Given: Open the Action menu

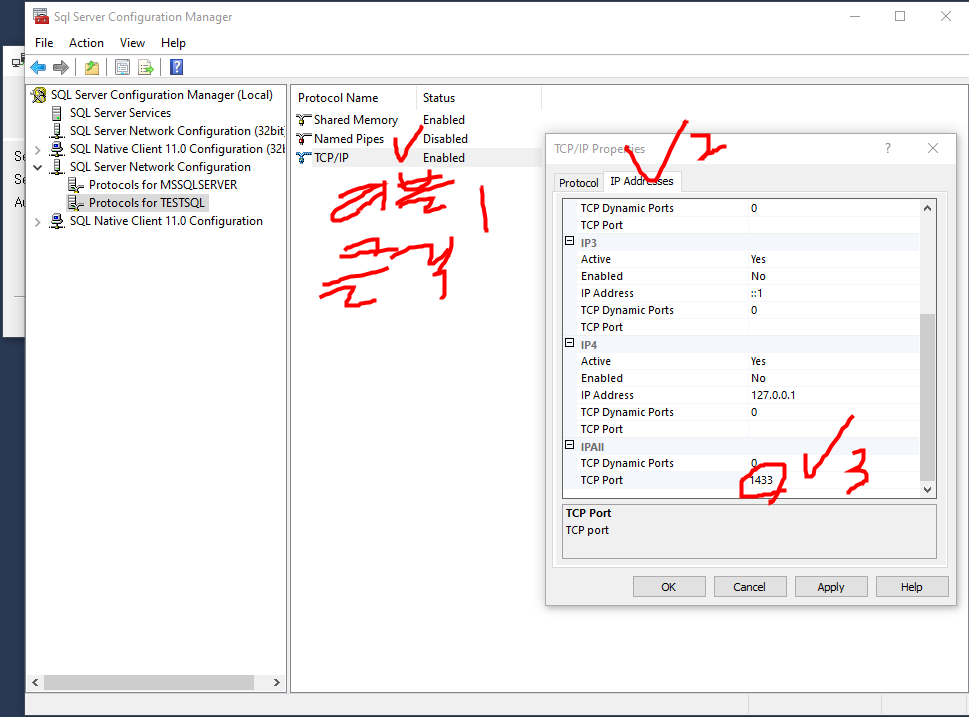Looking at the screenshot, I should point(86,43).
